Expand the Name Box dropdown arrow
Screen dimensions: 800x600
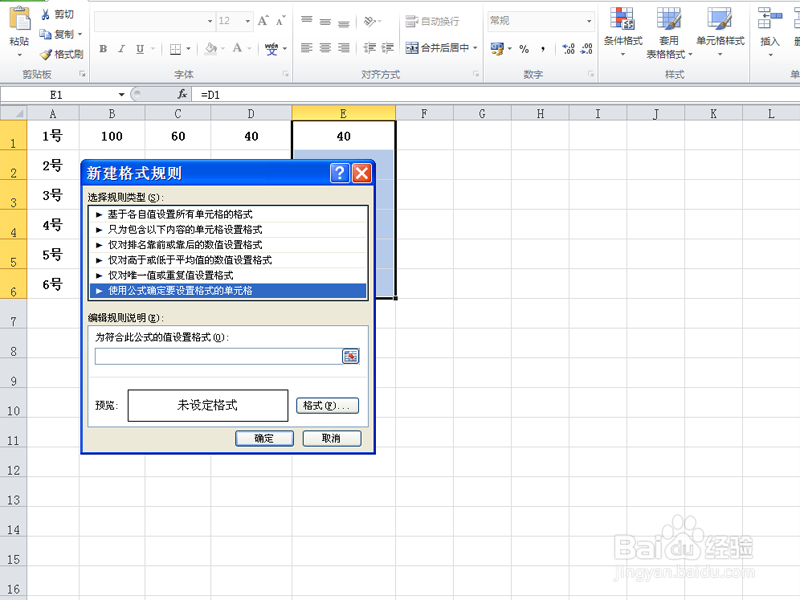(121, 94)
